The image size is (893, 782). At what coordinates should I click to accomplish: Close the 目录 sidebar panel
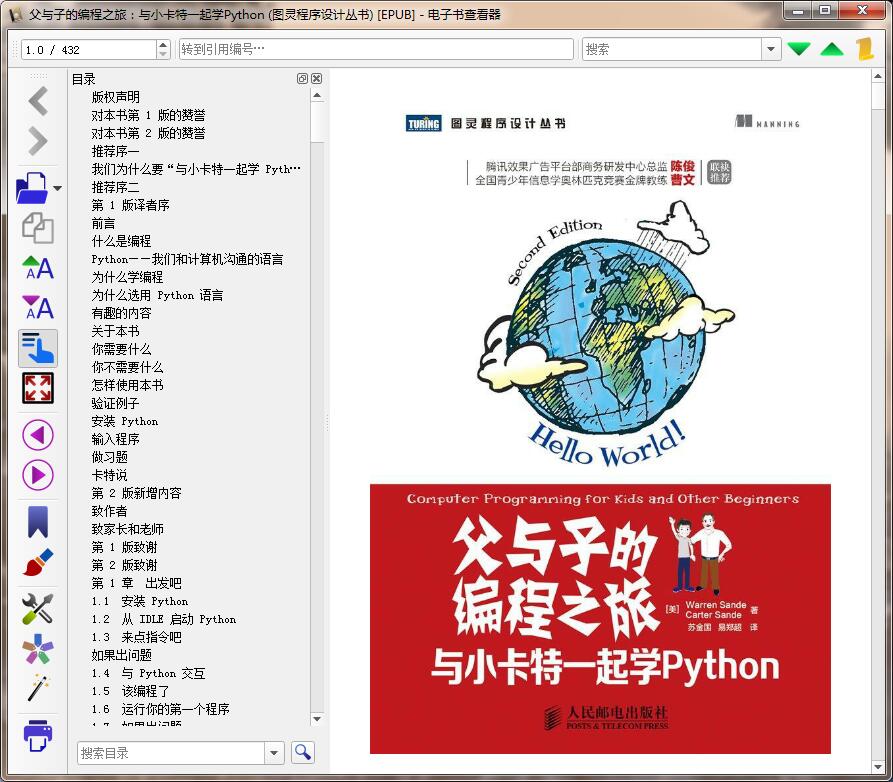(x=316, y=78)
